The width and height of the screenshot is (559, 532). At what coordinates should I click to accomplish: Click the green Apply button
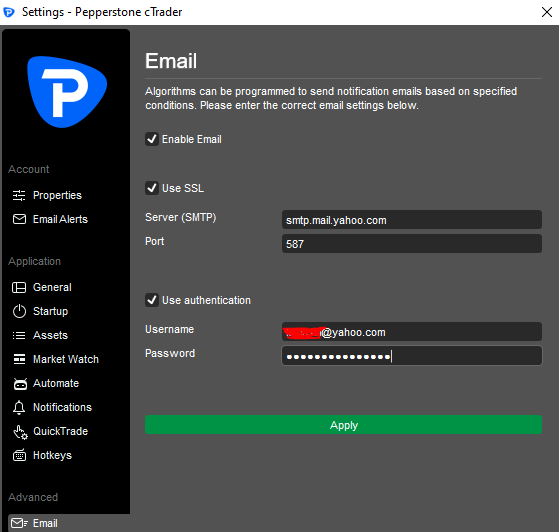(x=343, y=425)
